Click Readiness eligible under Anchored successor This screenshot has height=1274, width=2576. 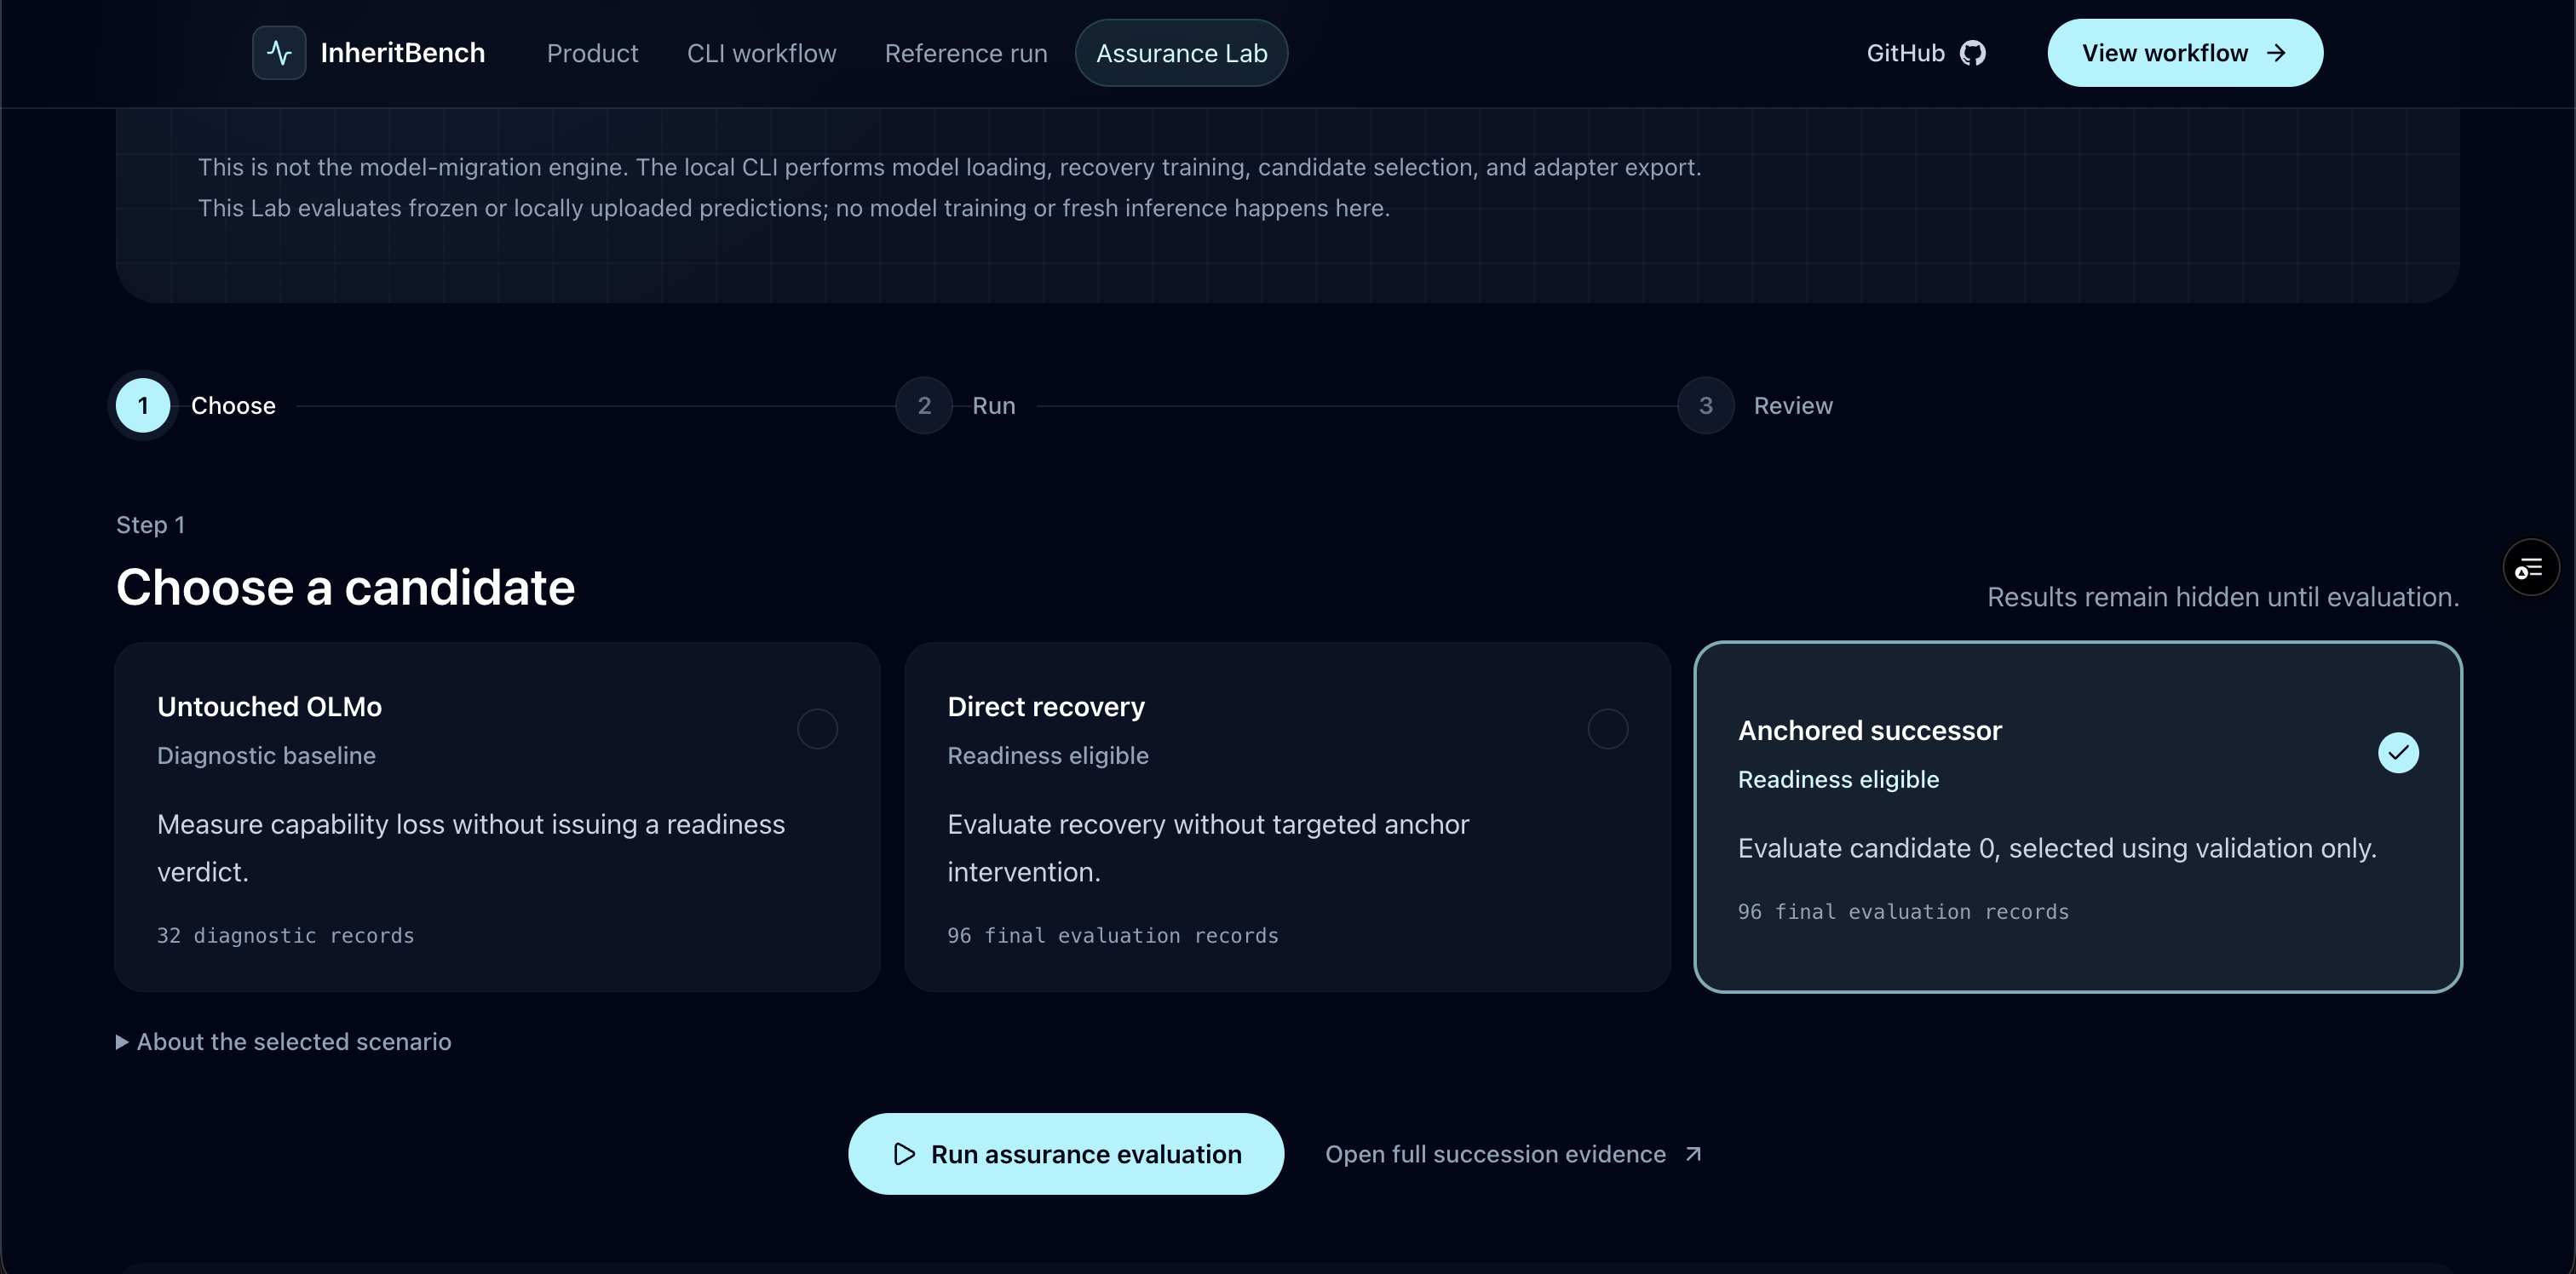pos(1838,780)
